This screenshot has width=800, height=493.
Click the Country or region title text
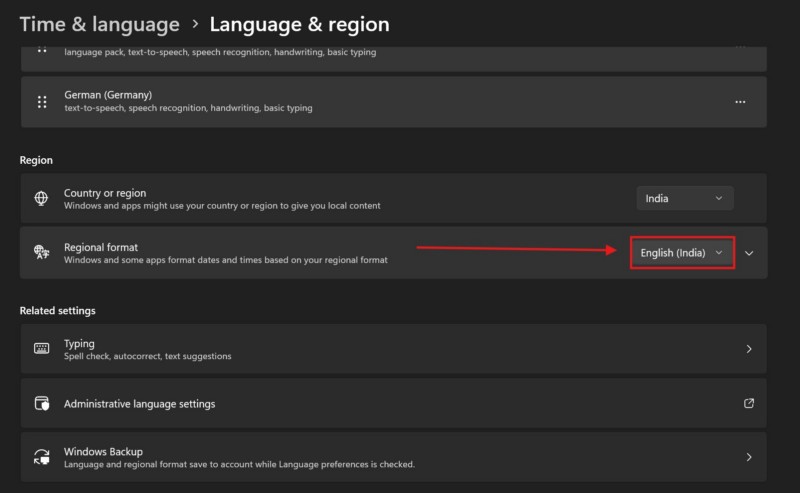pyautogui.click(x=105, y=193)
